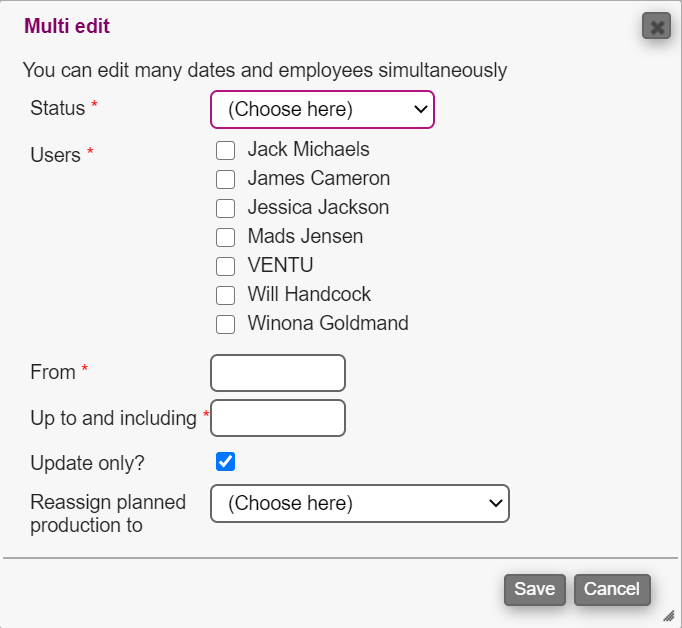Viewport: 682px width, 628px height.
Task: Click the Update only? label text
Action: point(90,463)
